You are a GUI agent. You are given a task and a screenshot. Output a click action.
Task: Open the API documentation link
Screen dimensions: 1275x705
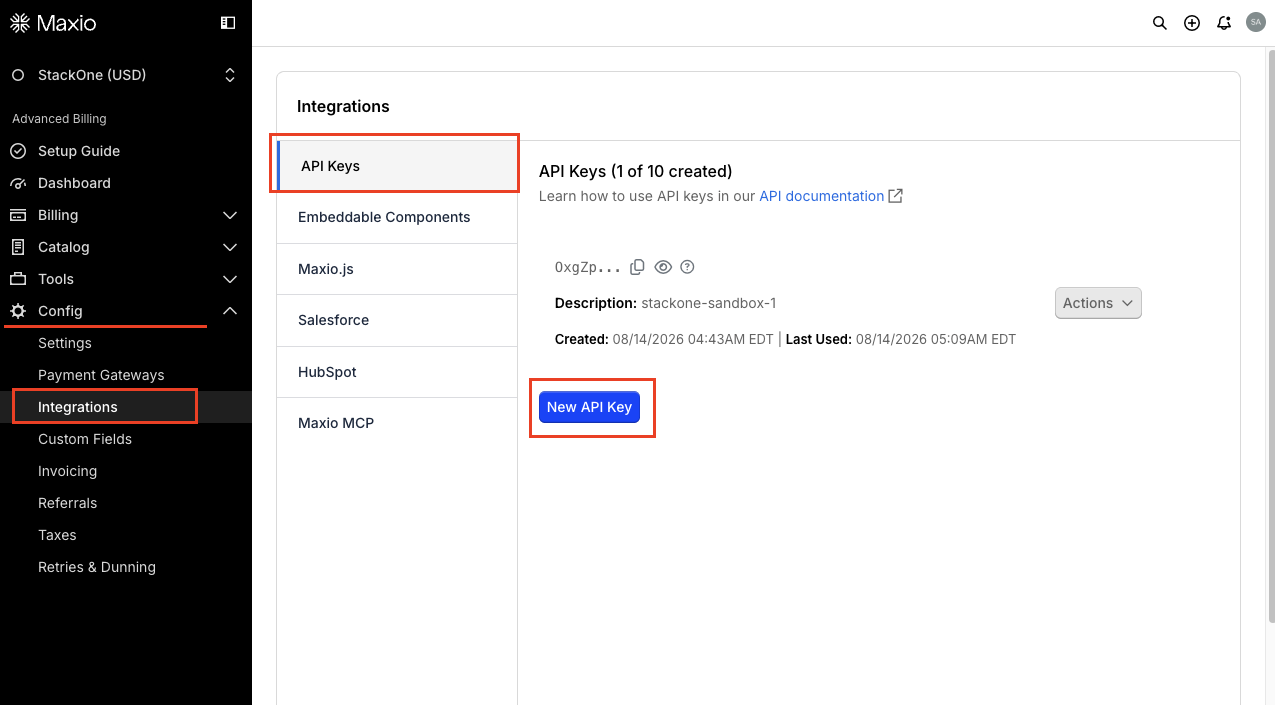coord(821,196)
